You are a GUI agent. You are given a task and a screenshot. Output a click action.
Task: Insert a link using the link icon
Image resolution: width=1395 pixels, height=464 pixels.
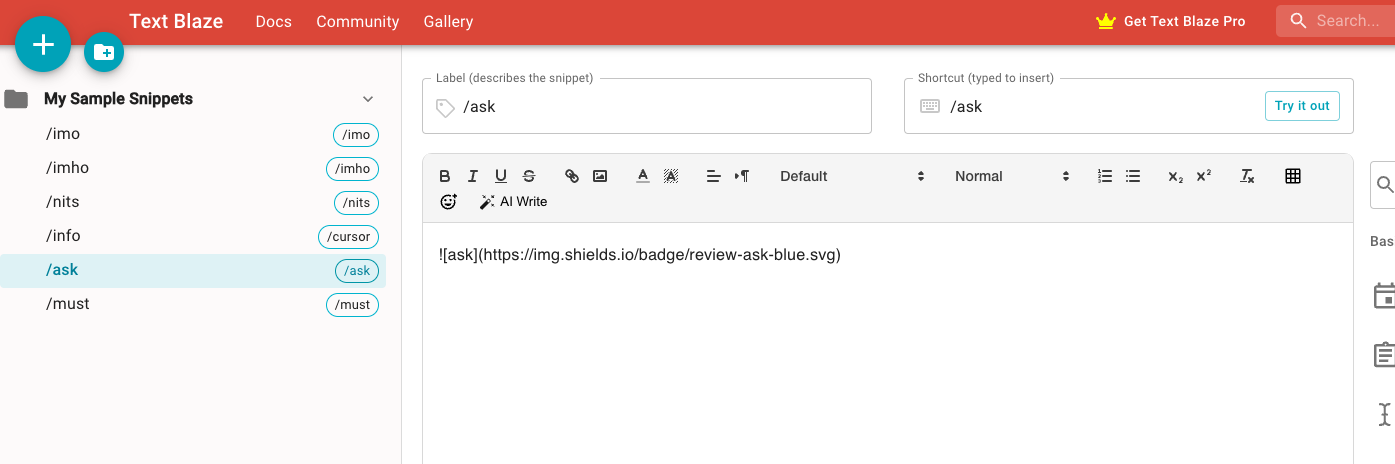[572, 176]
